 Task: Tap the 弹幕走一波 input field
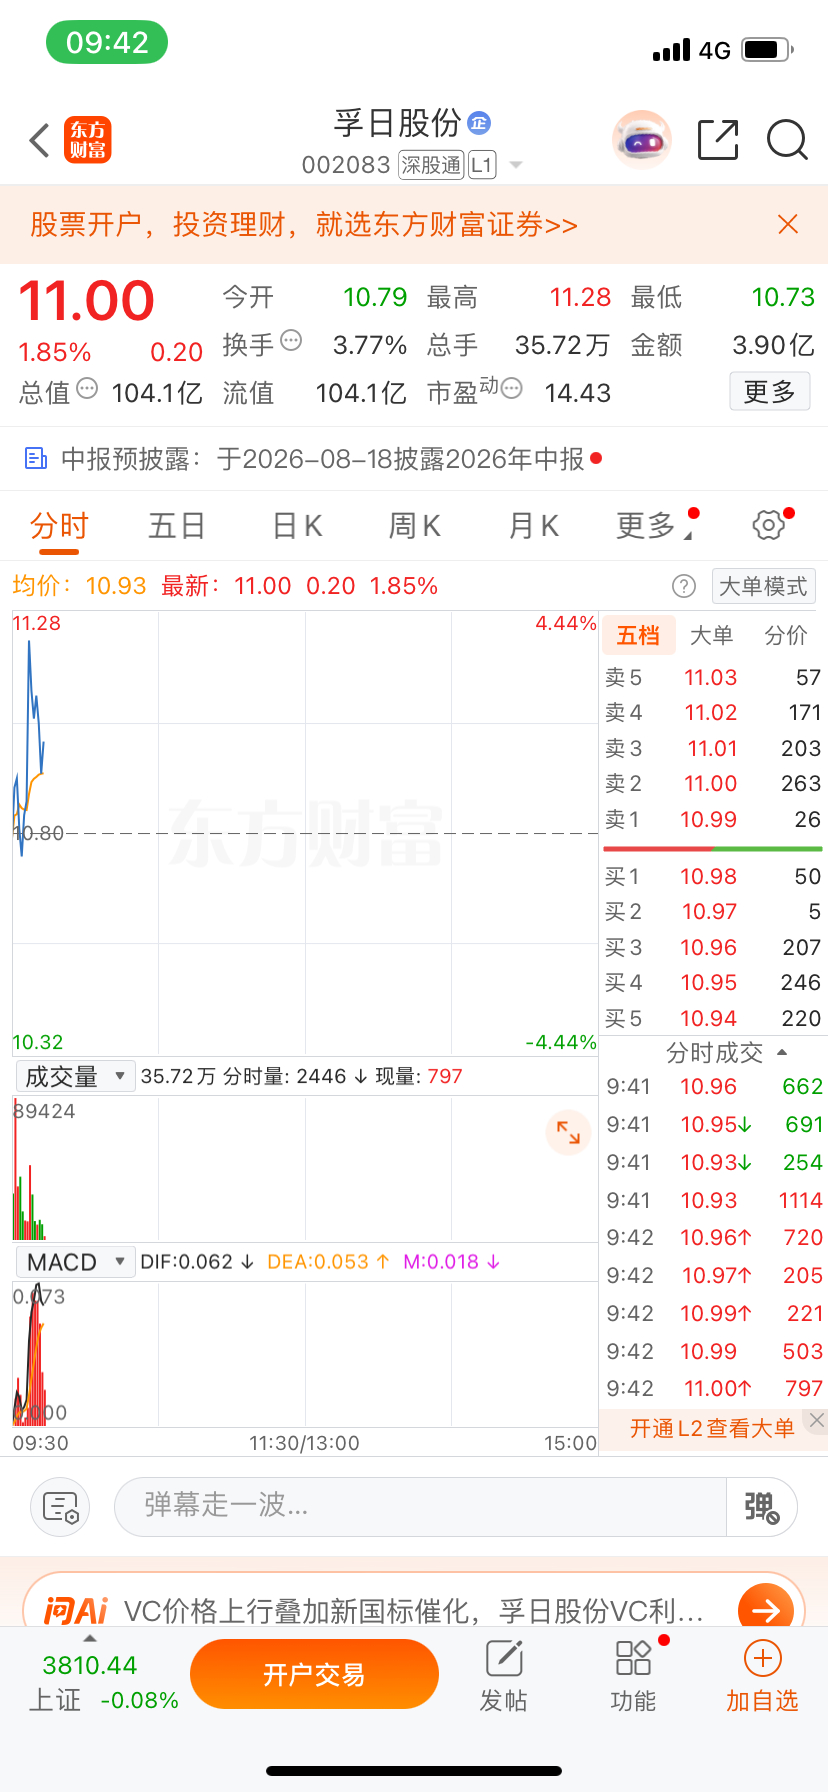point(420,1507)
